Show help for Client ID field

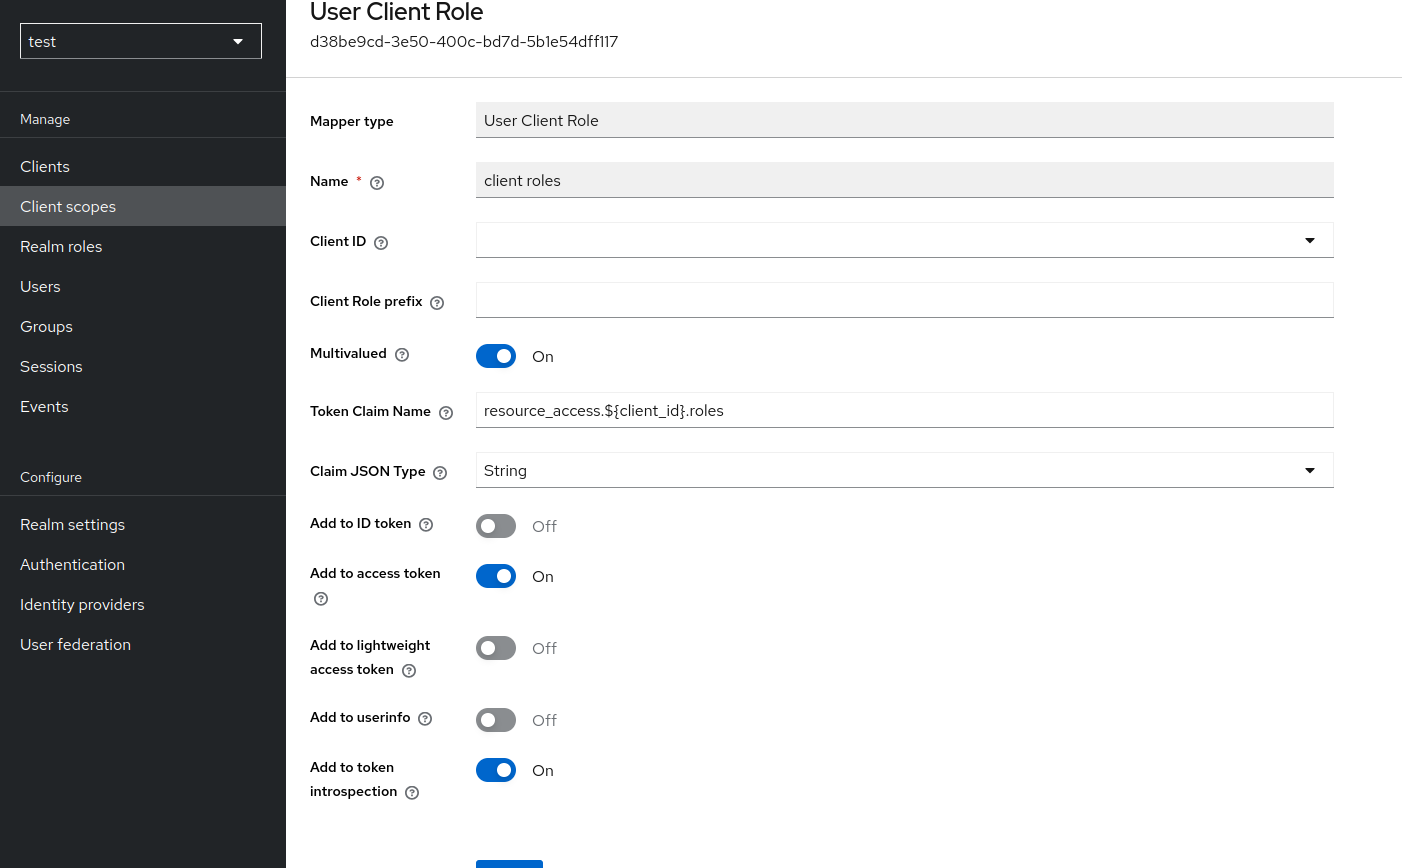[x=381, y=241]
